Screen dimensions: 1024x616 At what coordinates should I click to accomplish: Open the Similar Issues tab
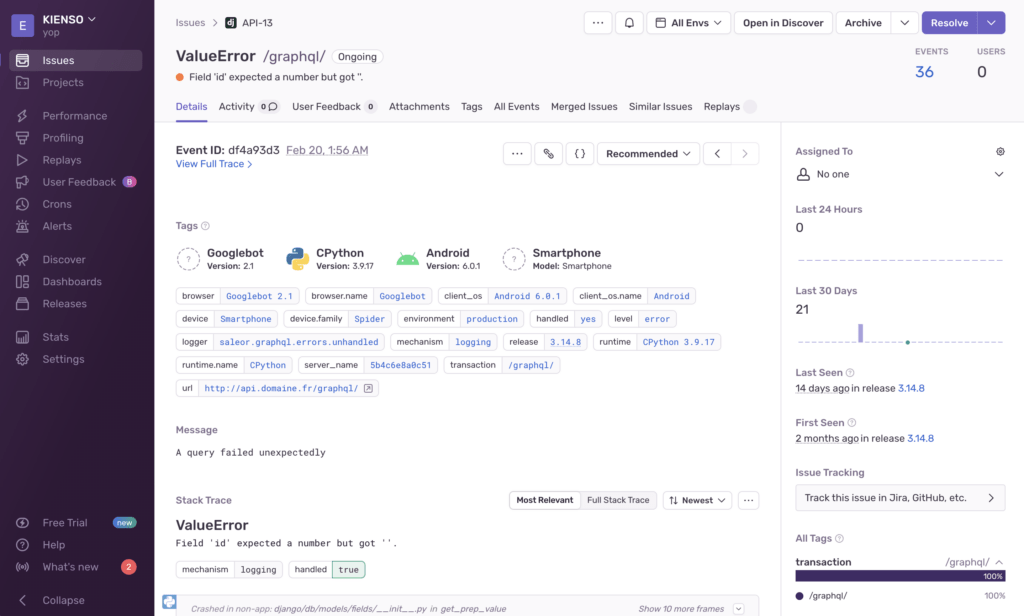click(660, 106)
